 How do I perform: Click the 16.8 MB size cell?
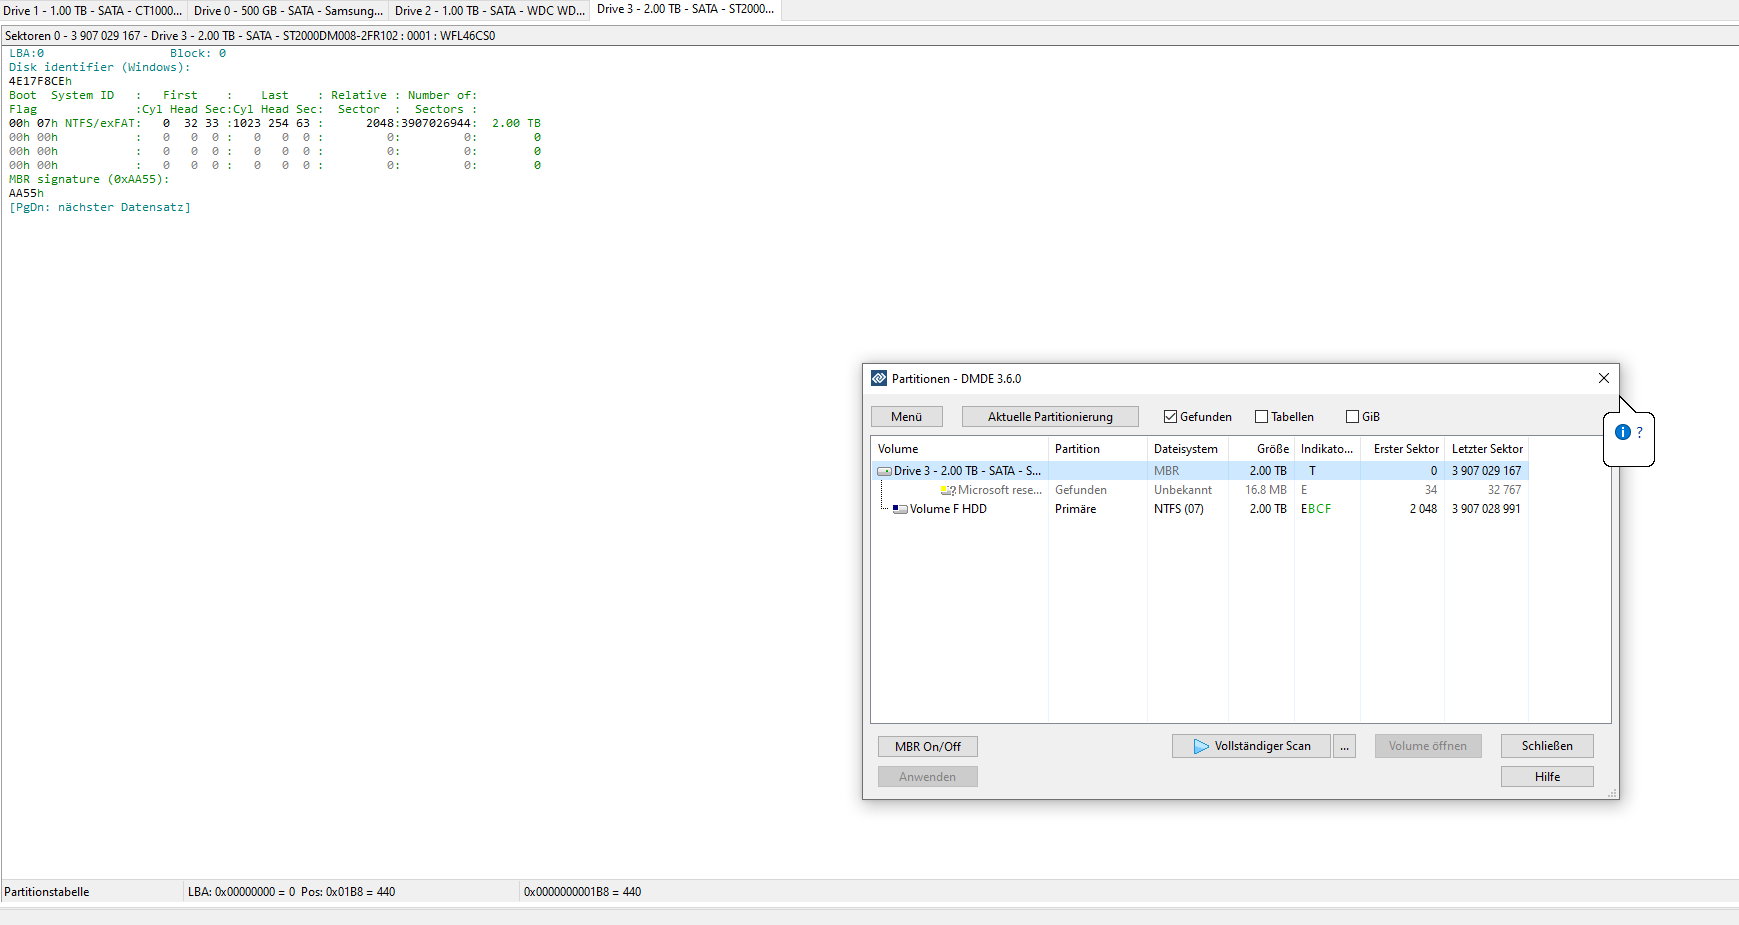1266,490
